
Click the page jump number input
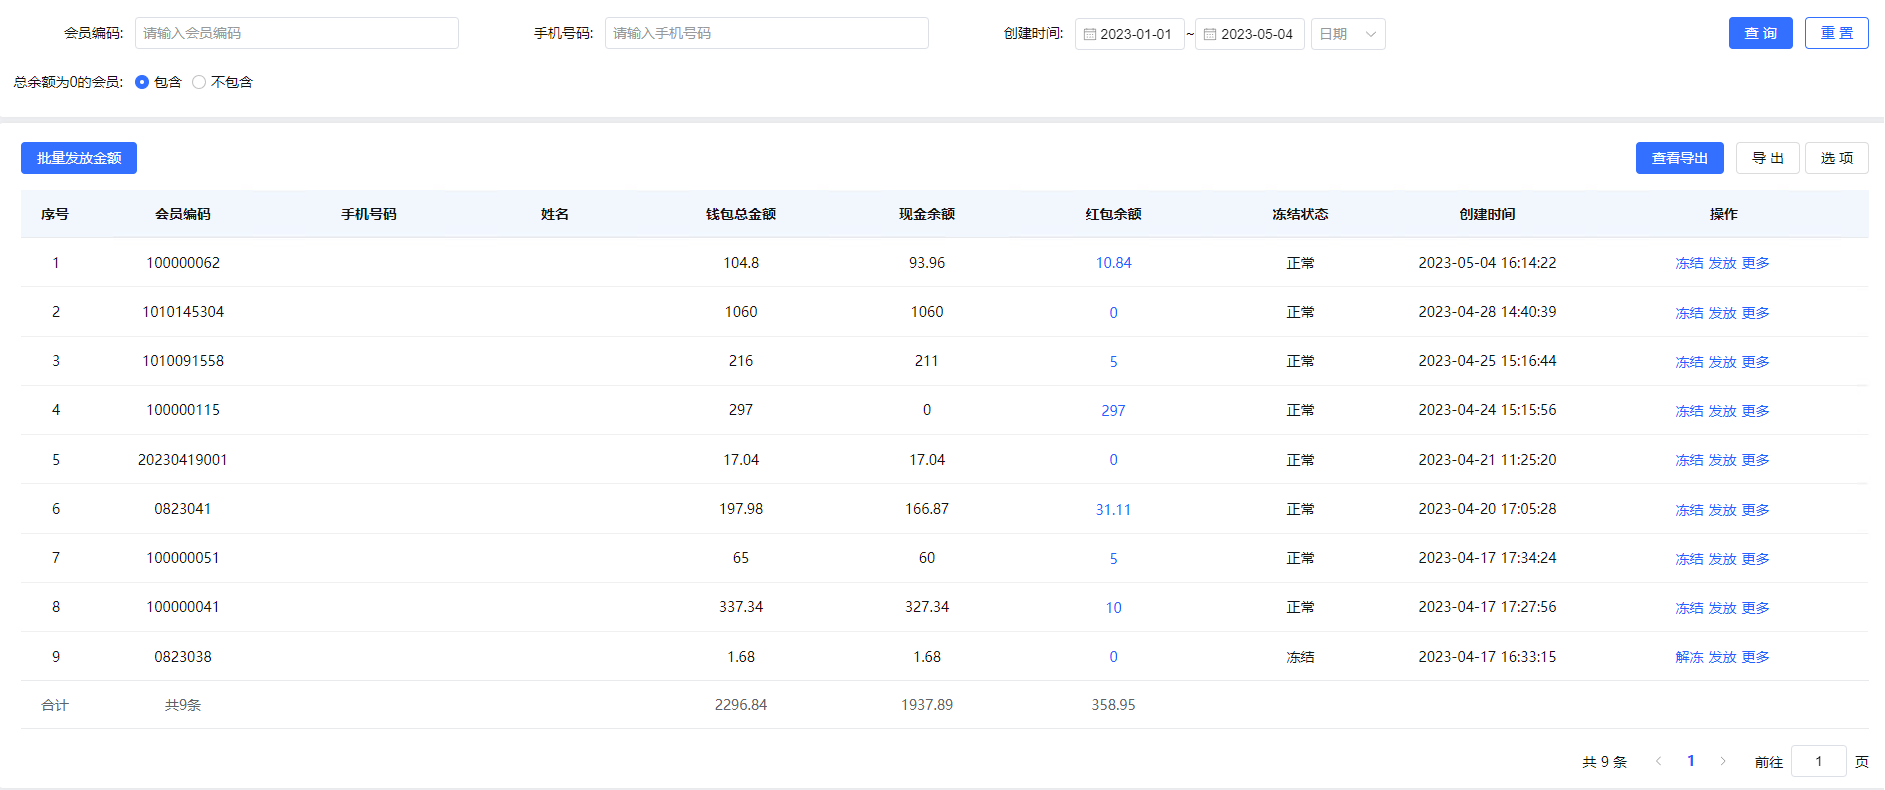pos(1818,761)
